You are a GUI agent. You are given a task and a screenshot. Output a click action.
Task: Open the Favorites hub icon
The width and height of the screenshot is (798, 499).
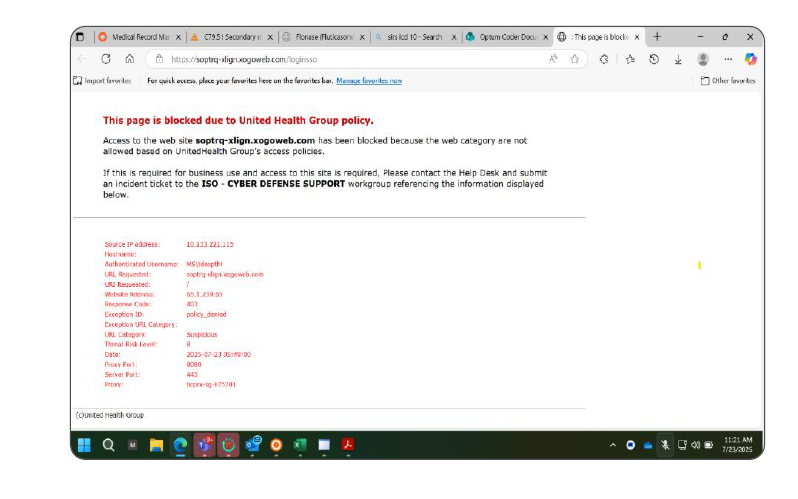click(x=630, y=59)
